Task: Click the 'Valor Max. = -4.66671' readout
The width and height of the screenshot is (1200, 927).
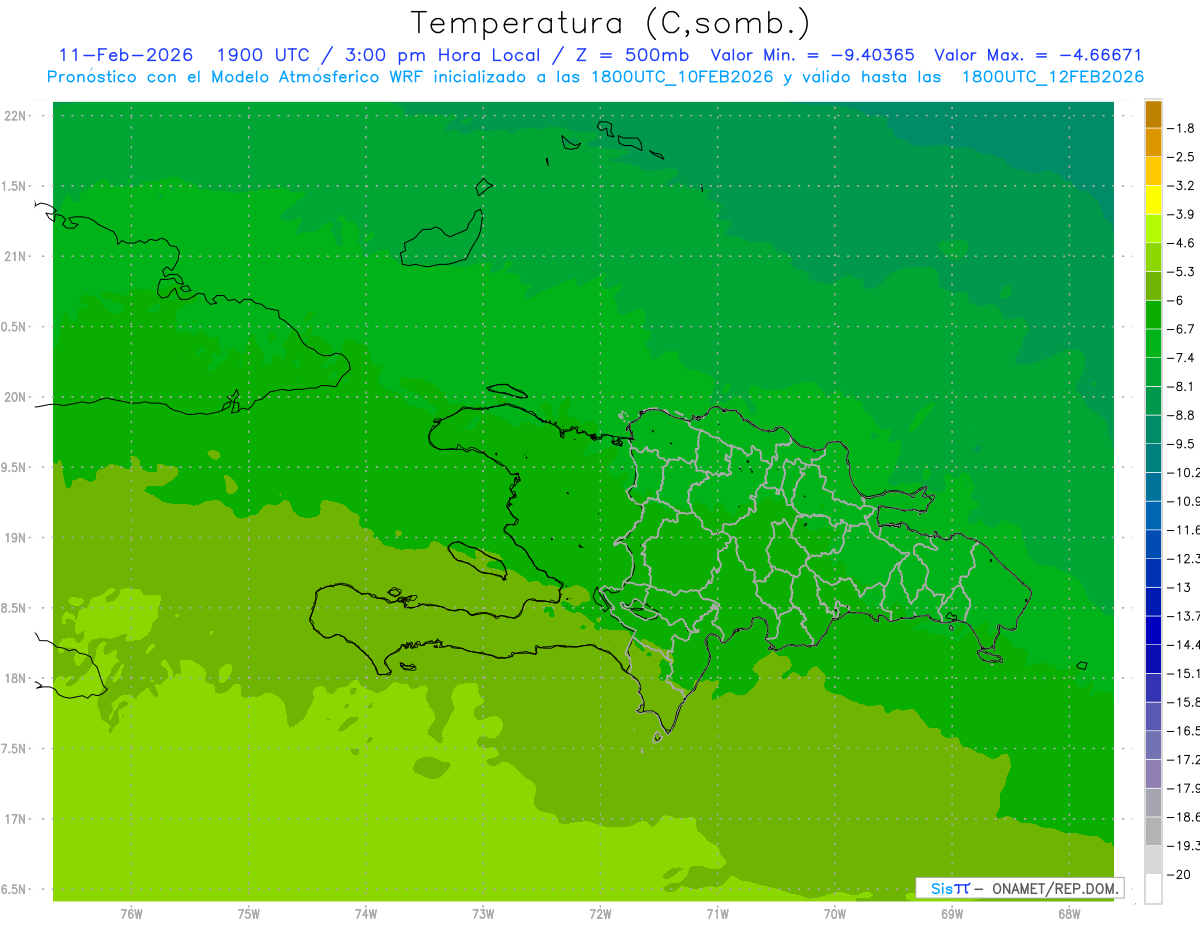Action: 1038,55
